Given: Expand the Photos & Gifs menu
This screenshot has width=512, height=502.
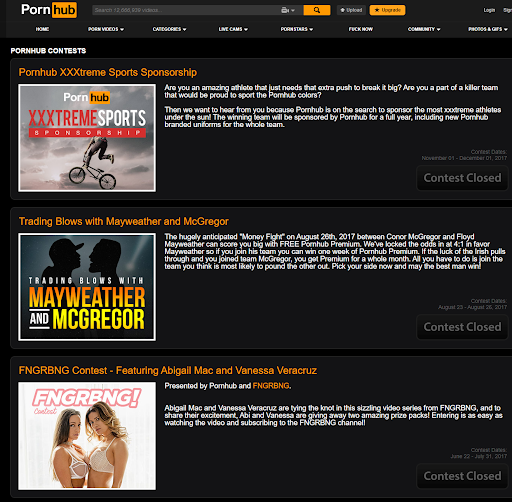Looking at the screenshot, I should [x=488, y=29].
